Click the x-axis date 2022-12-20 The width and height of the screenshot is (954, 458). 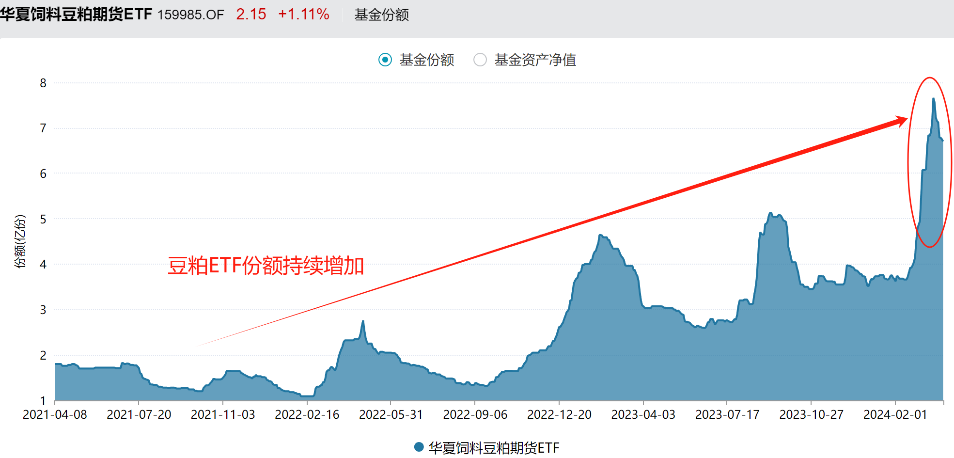[x=559, y=414]
